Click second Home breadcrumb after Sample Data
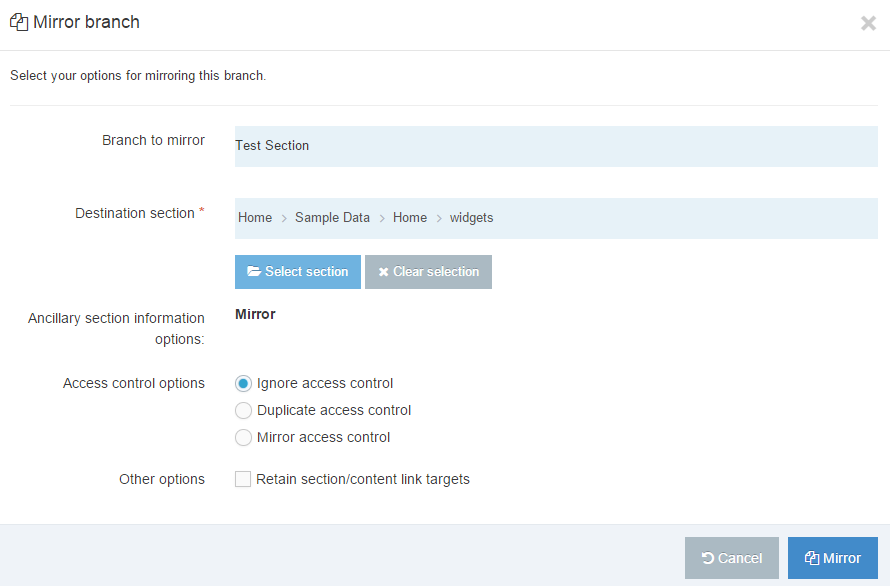This screenshot has width=890, height=586. [x=410, y=218]
